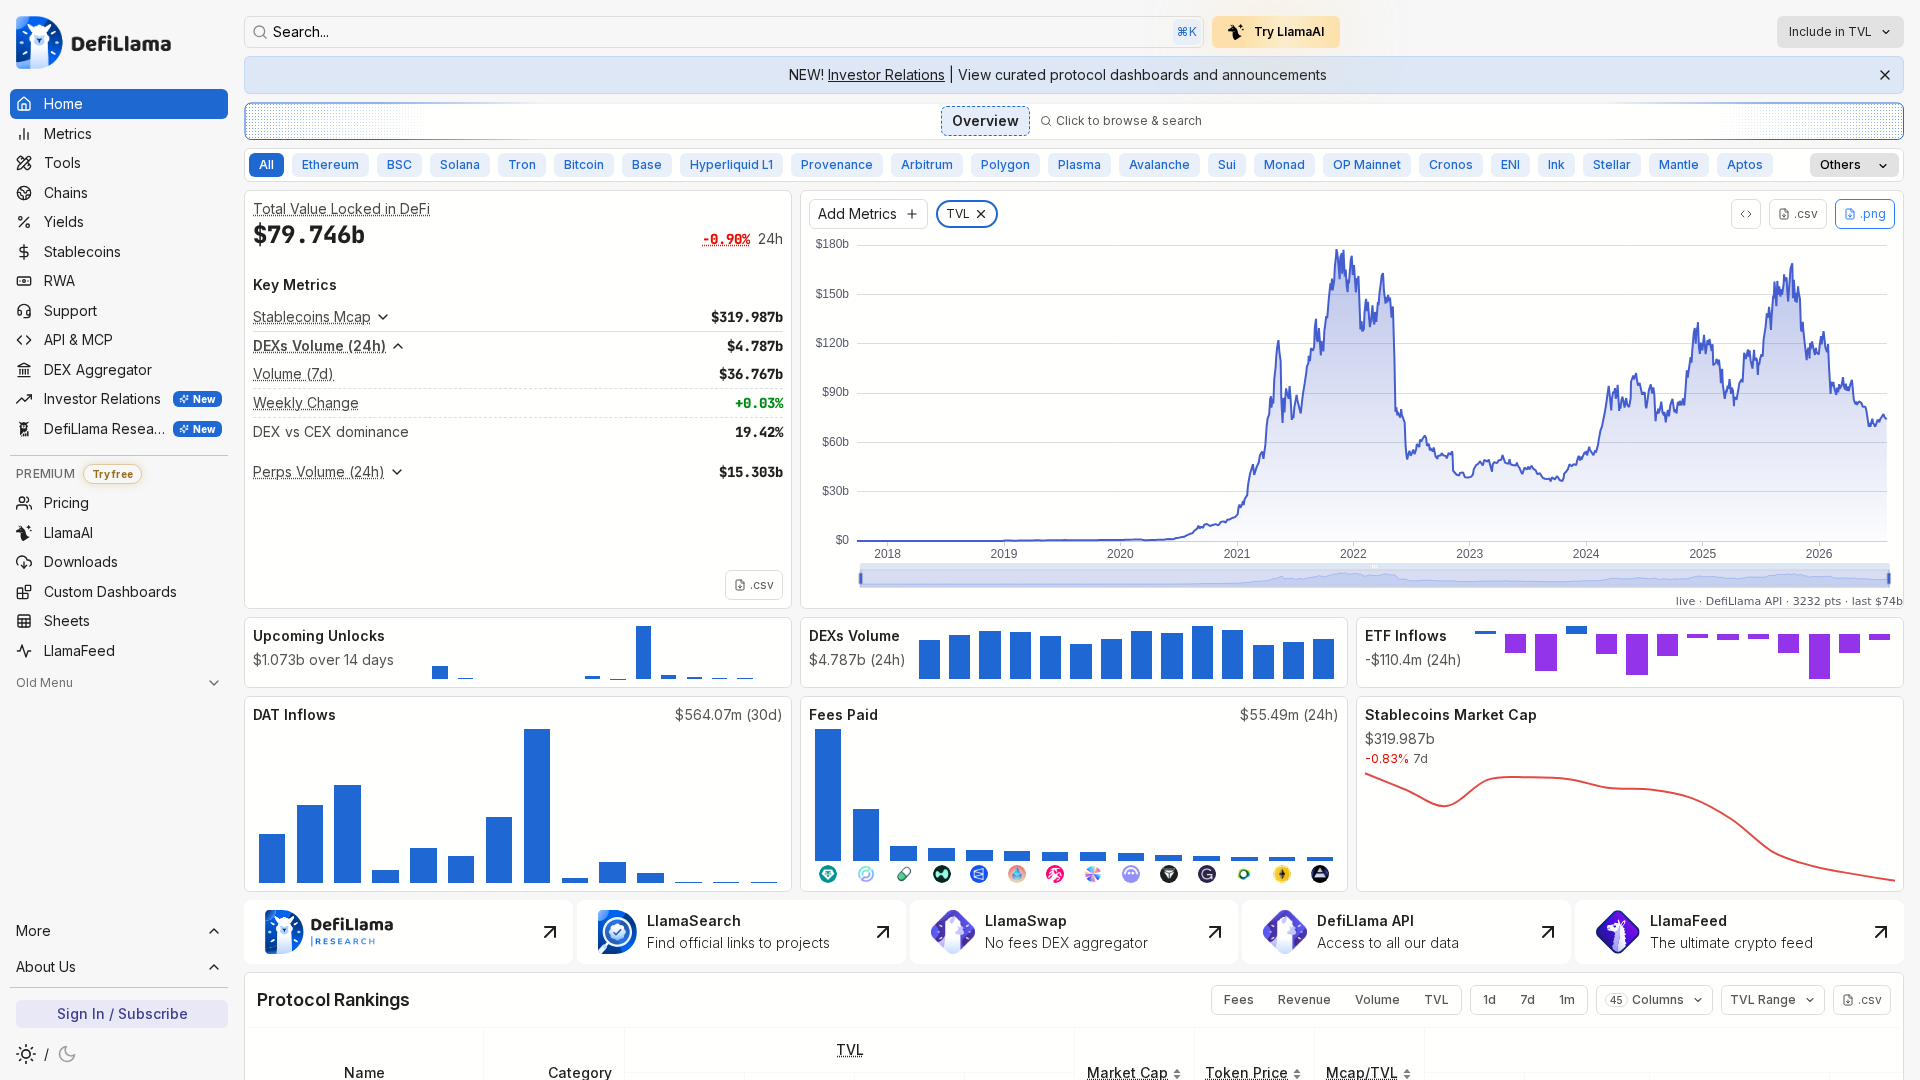The height and width of the screenshot is (1080, 1920).
Task: Click the Yields percent icon
Action: coord(24,222)
